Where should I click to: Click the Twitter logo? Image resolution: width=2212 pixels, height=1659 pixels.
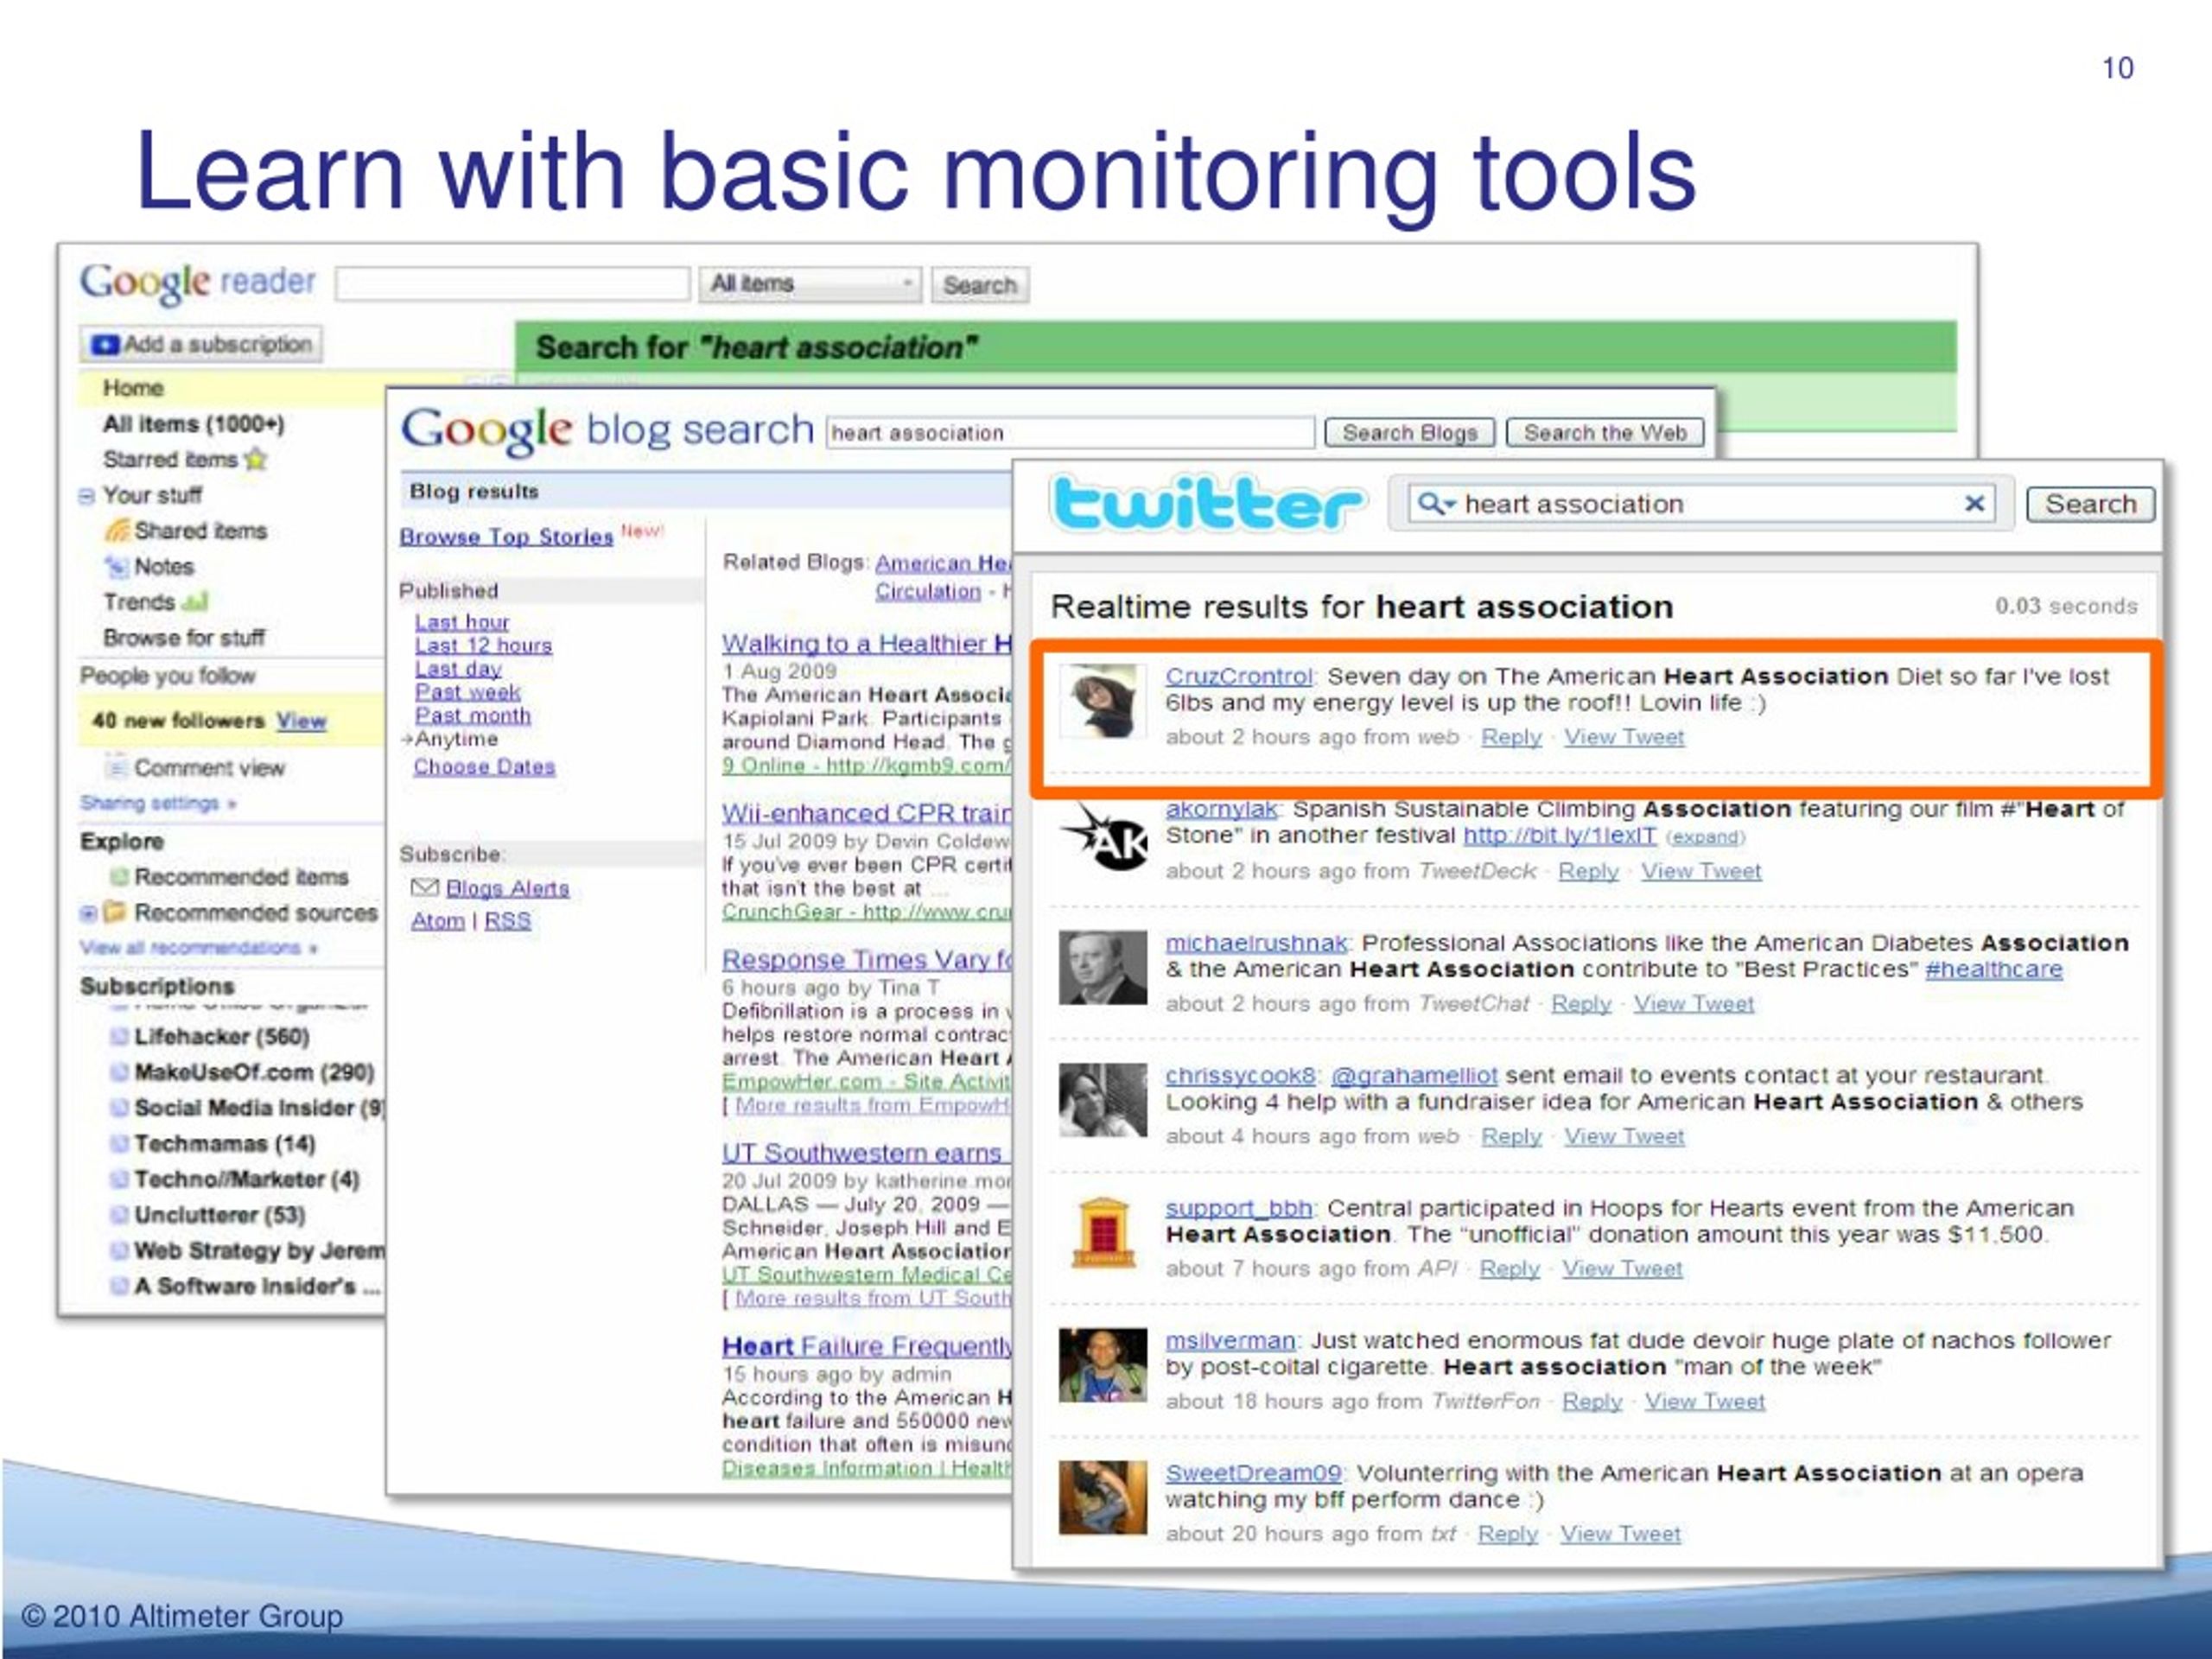[x=1207, y=503]
